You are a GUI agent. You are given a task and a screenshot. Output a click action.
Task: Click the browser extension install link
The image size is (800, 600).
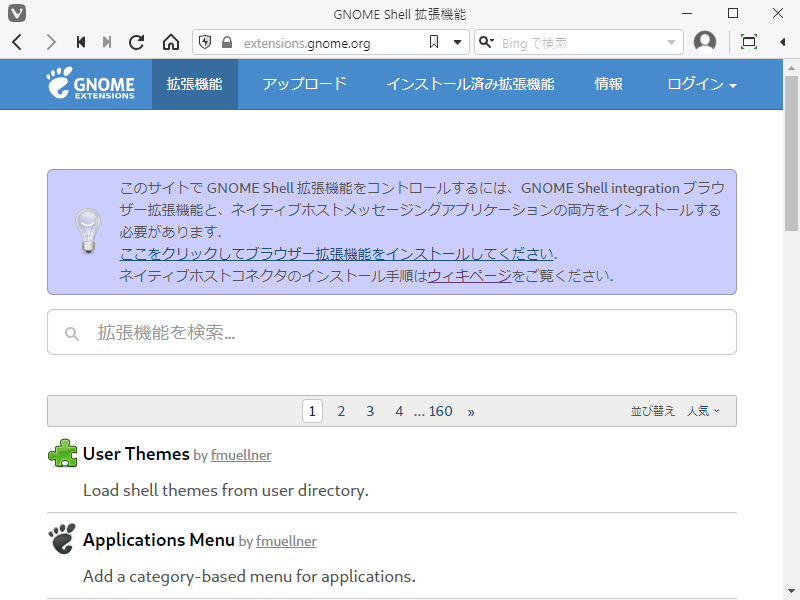337,254
